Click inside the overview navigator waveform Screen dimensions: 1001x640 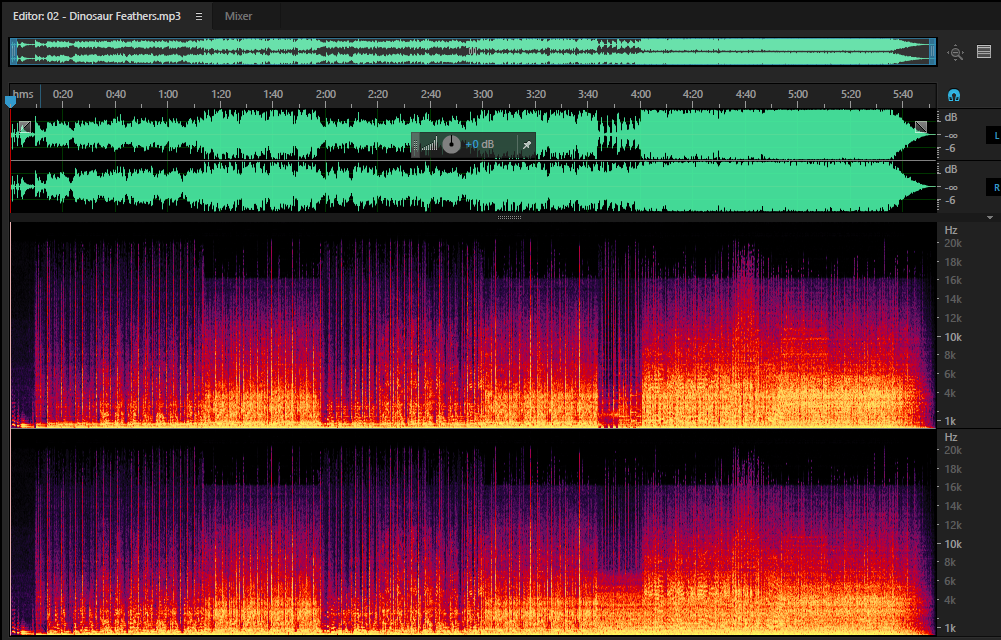pyautogui.click(x=472, y=52)
